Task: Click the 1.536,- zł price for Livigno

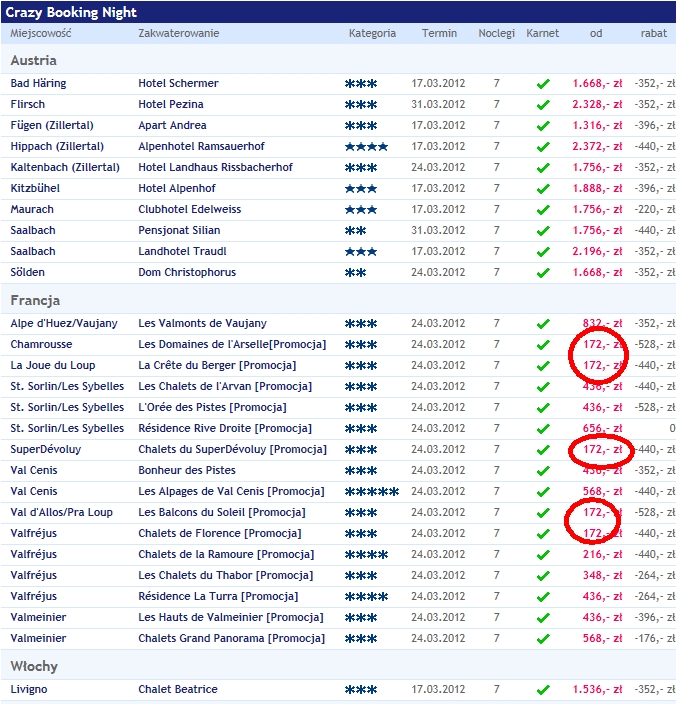Action: [597, 689]
